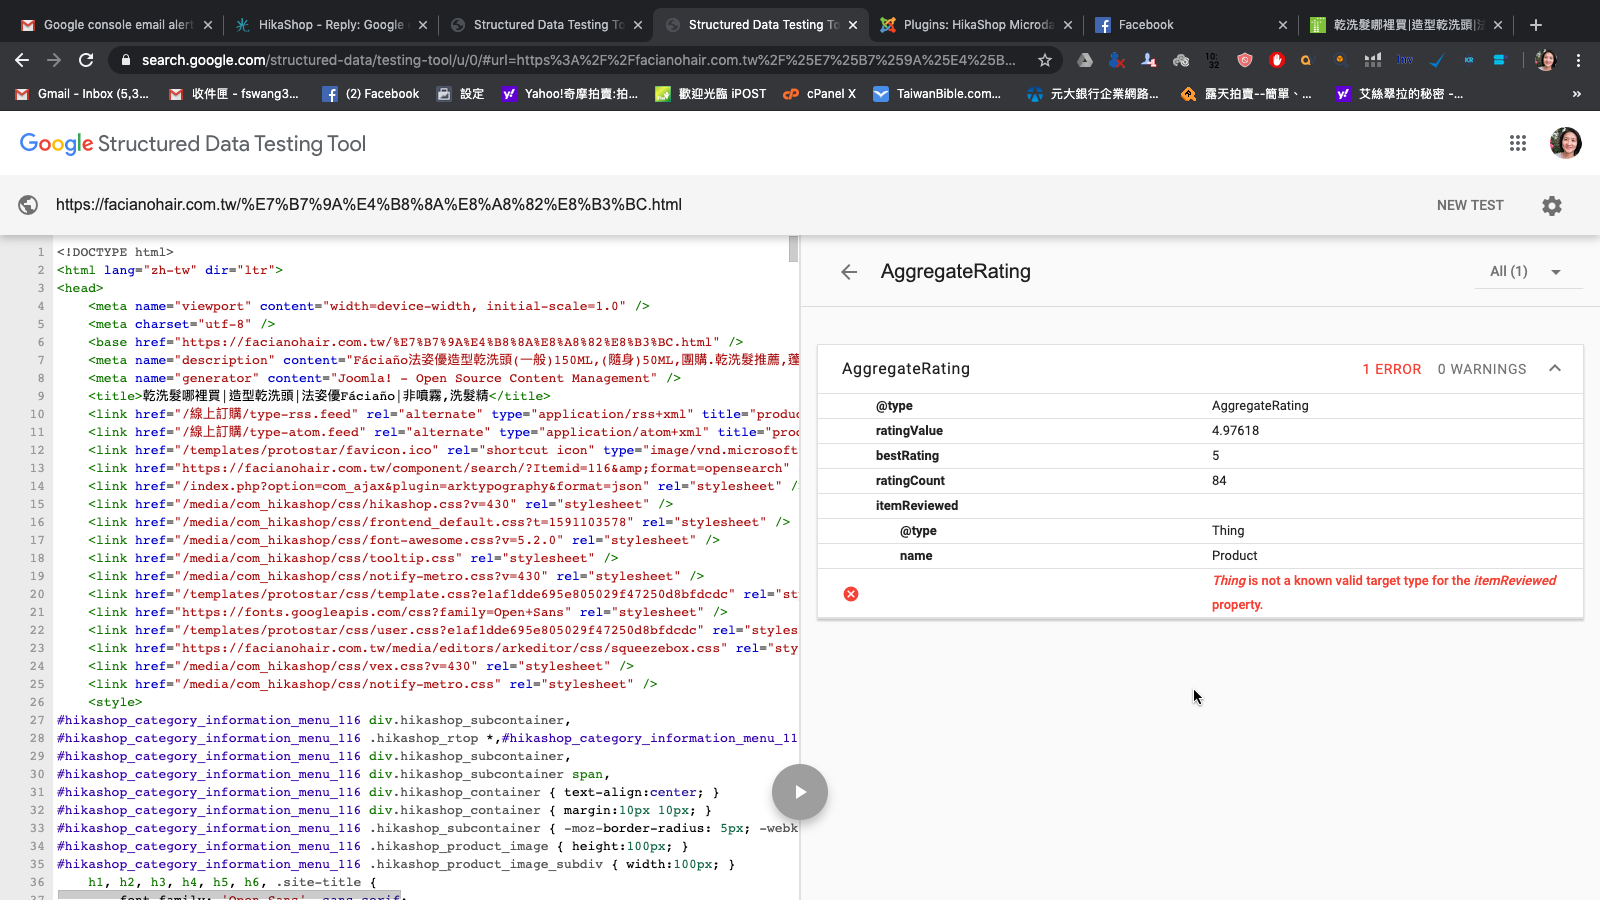This screenshot has height=900, width=1600.
Task: Open the cPanel X bookmark
Action: coord(820,94)
